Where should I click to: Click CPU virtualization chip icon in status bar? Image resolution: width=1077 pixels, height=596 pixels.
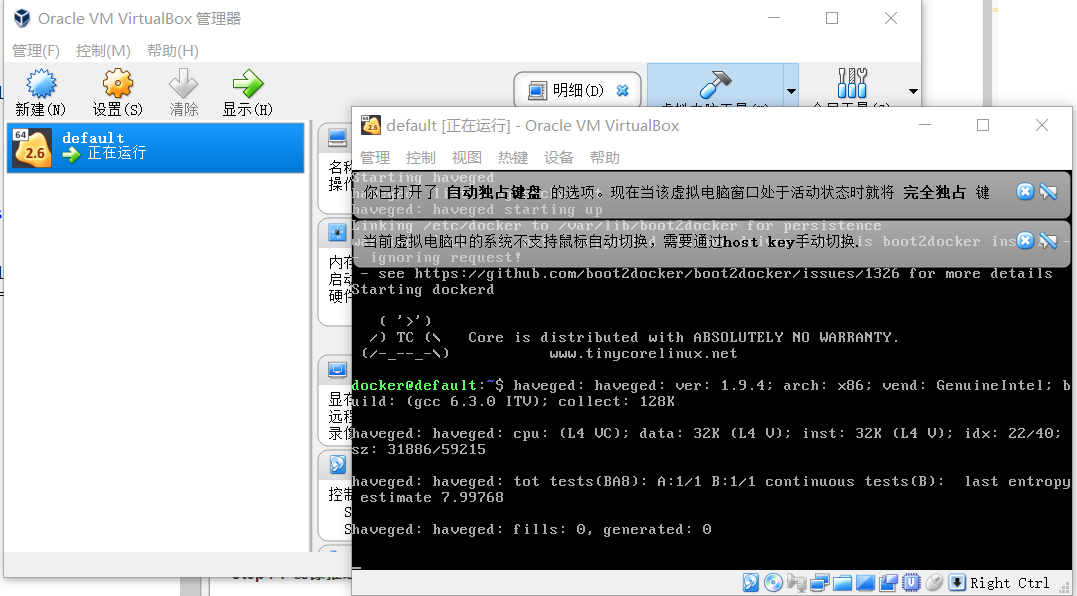[911, 583]
